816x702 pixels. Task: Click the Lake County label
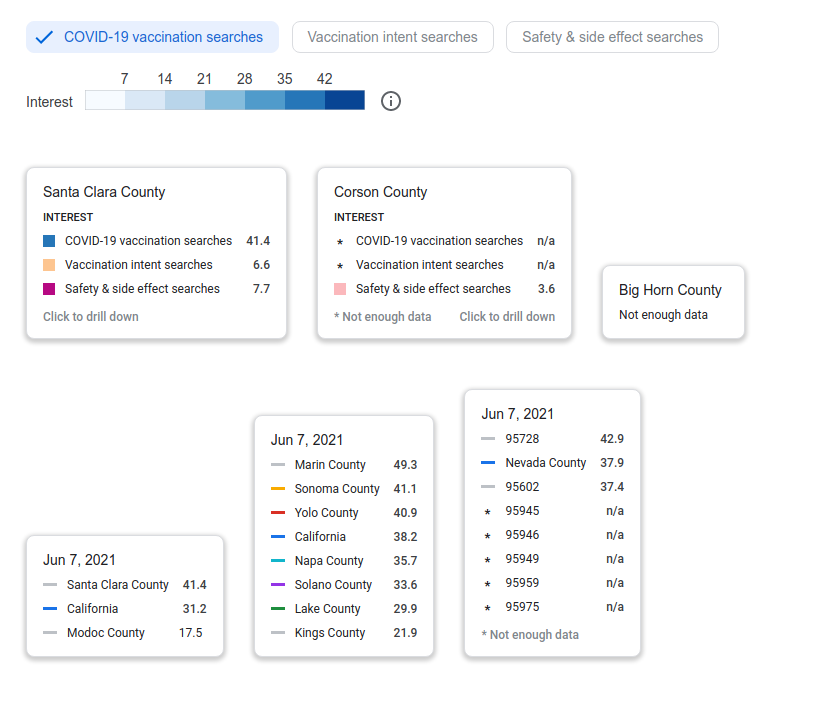point(327,608)
